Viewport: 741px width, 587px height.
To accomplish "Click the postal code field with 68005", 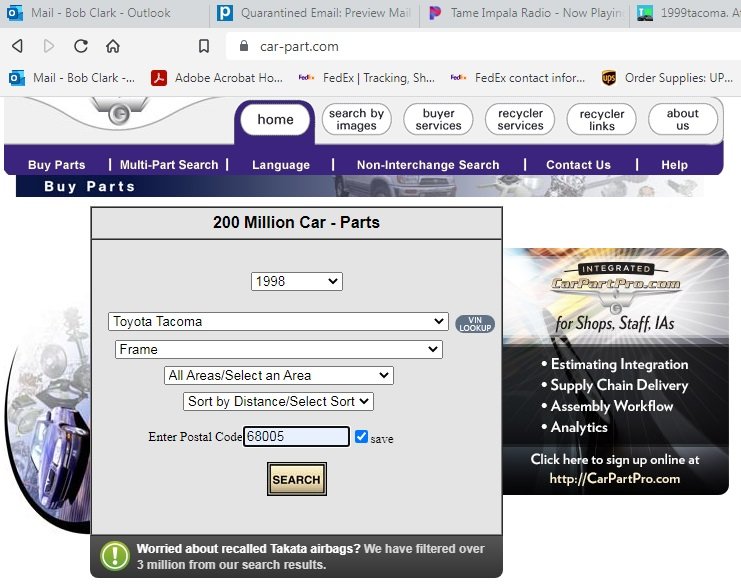I will (296, 436).
